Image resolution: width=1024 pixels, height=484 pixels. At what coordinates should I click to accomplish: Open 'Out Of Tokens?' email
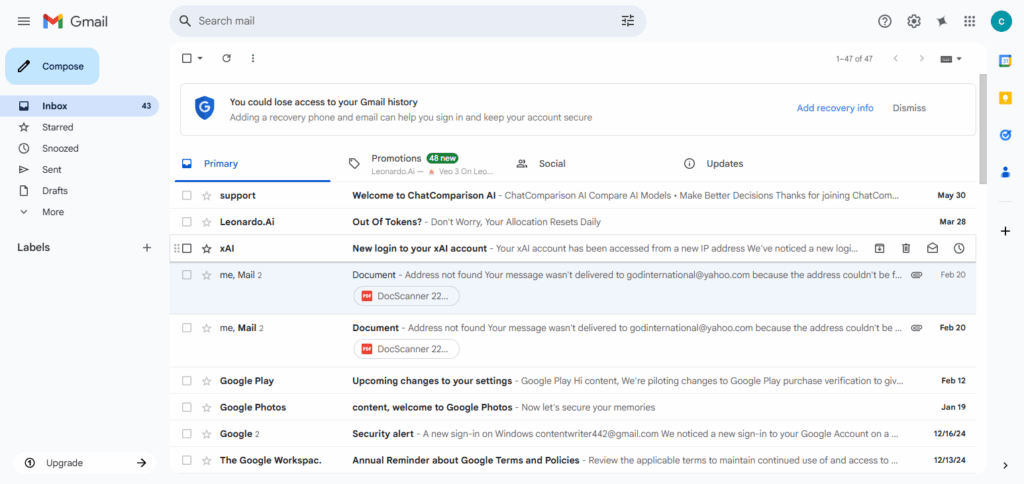[x=573, y=222]
